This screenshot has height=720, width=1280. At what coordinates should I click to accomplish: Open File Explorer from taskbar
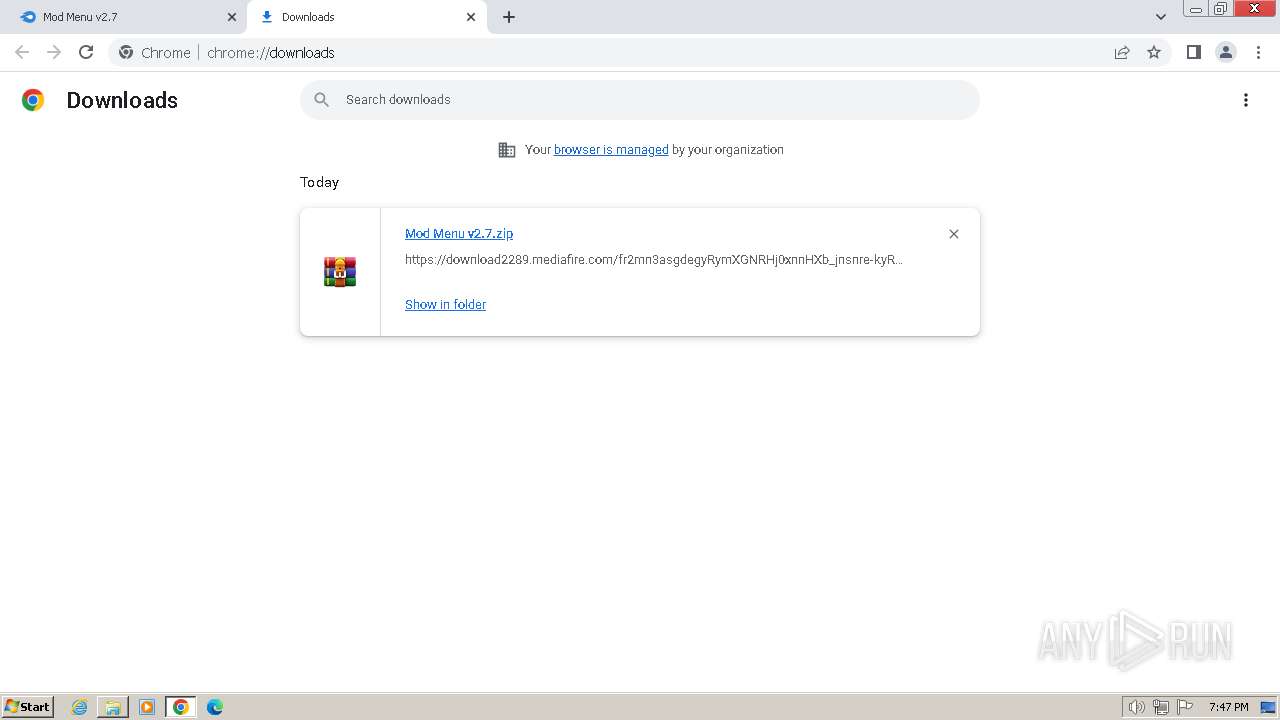coord(113,707)
